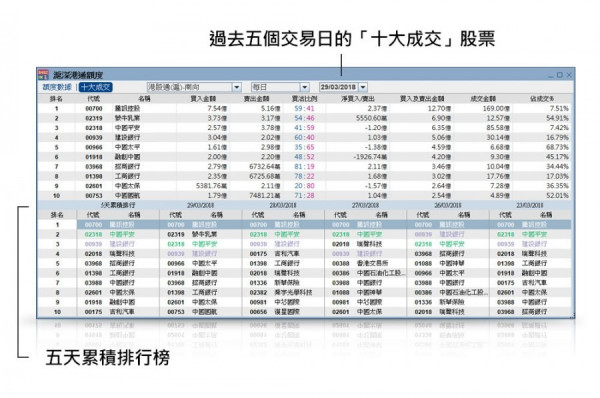Click the 5550.60萬 net buy cell
The width and height of the screenshot is (600, 398).
(x=371, y=118)
